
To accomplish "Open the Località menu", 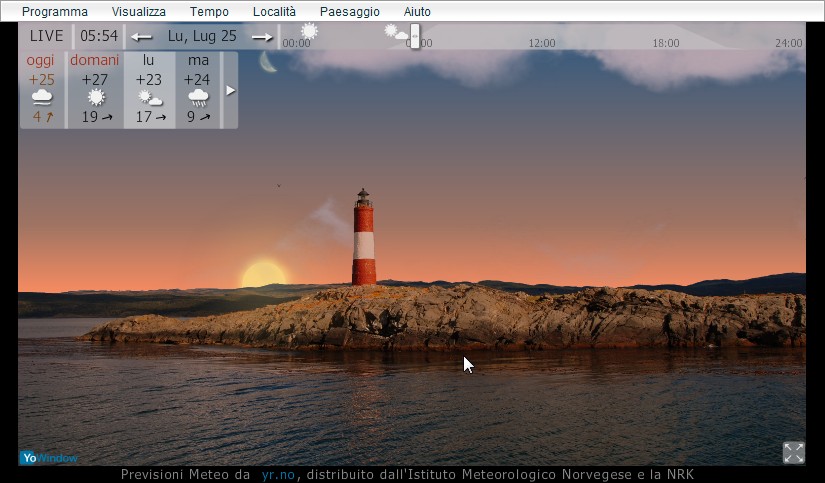I will pyautogui.click(x=274, y=12).
